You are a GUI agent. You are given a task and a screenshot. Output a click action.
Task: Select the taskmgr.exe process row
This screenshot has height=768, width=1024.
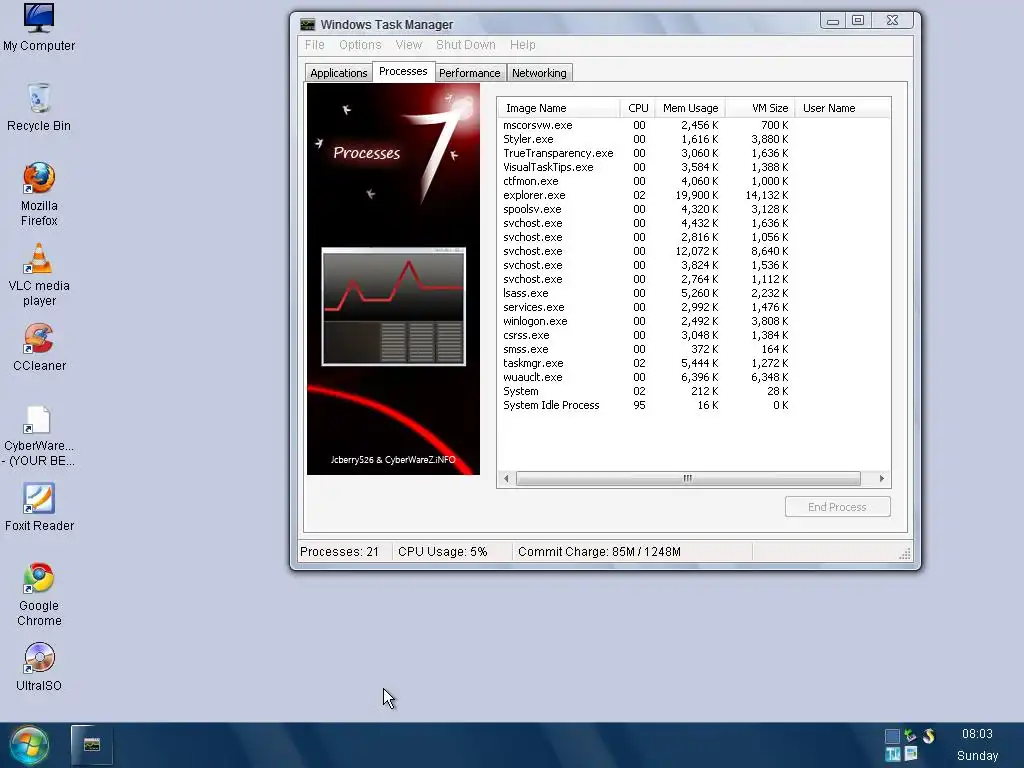694,363
